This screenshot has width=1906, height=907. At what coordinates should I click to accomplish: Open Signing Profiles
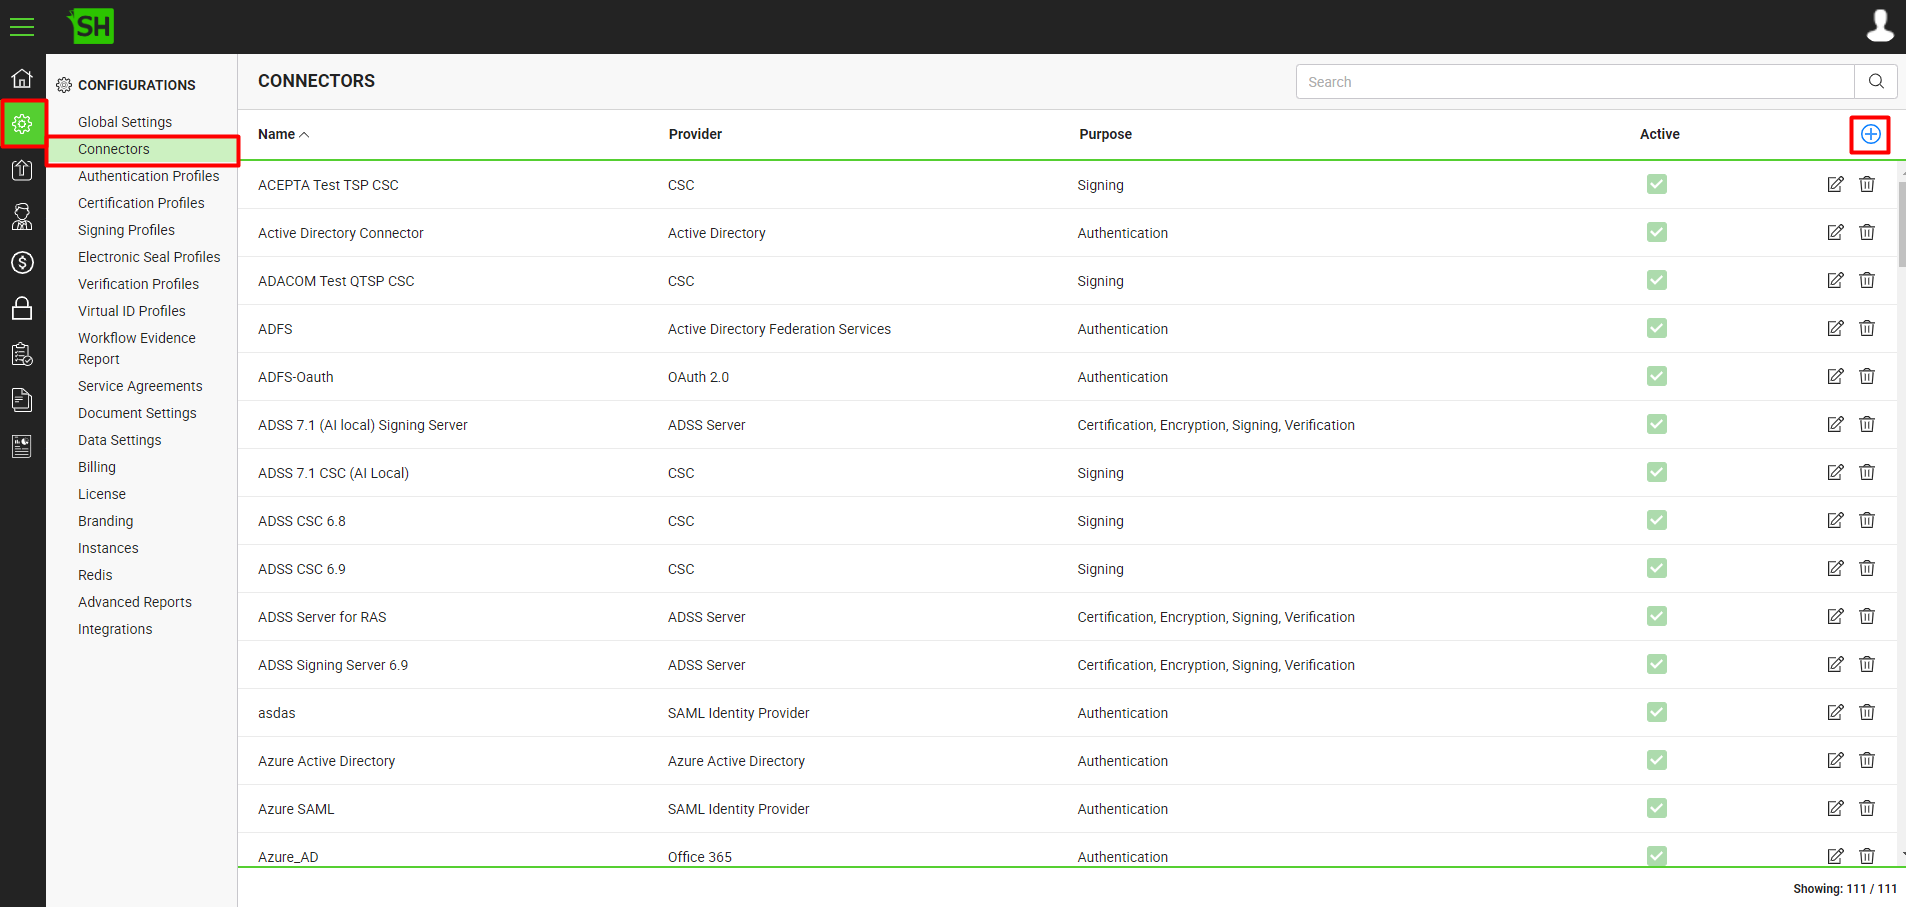click(x=126, y=230)
